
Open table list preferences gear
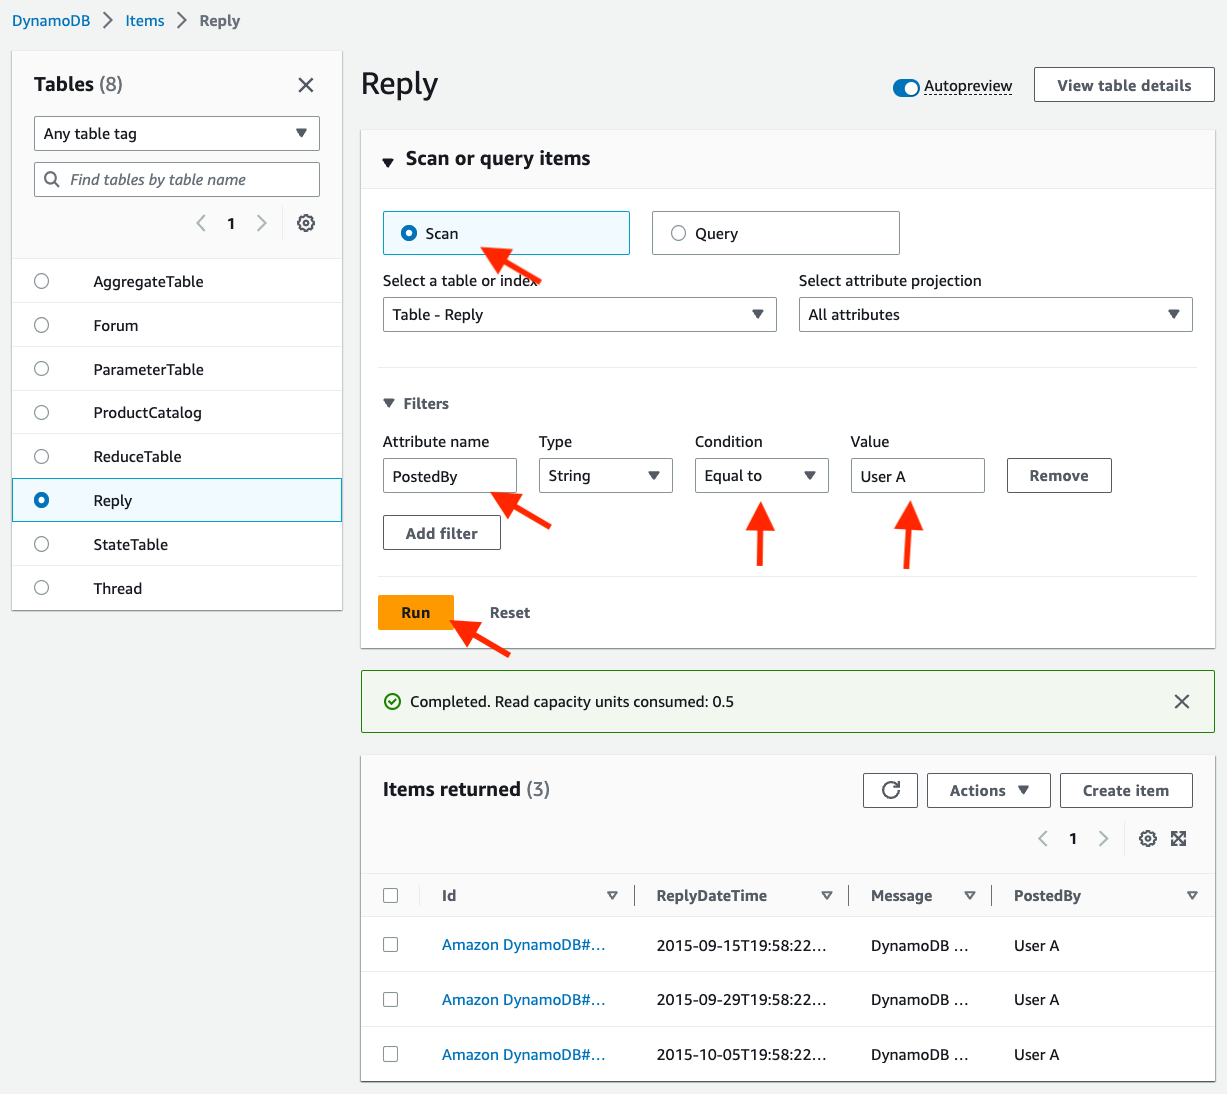pos(306,223)
